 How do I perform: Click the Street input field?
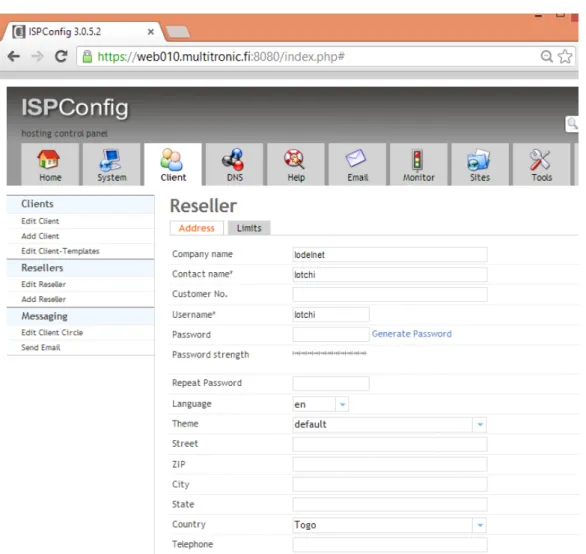point(390,444)
